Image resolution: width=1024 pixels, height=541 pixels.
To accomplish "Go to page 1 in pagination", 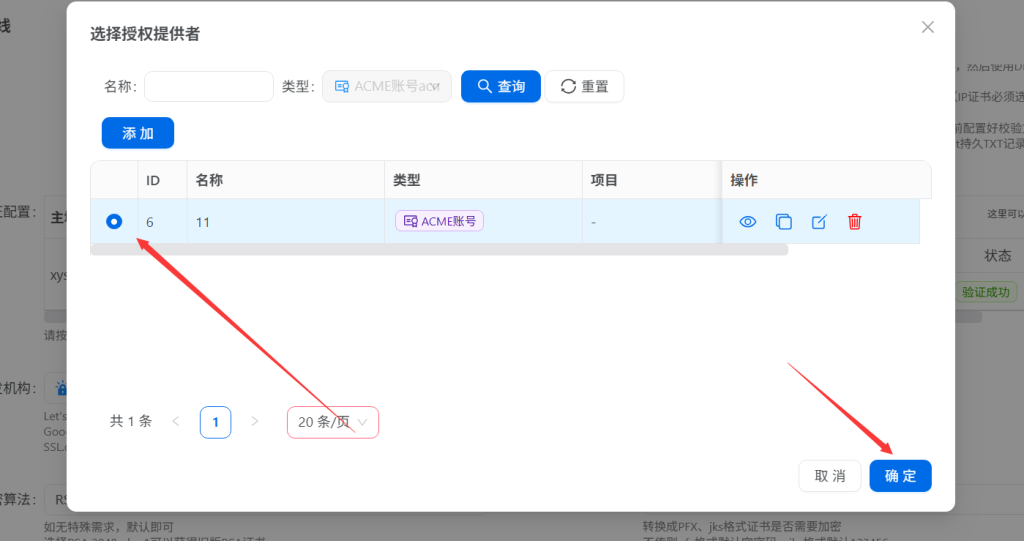I will (x=216, y=422).
